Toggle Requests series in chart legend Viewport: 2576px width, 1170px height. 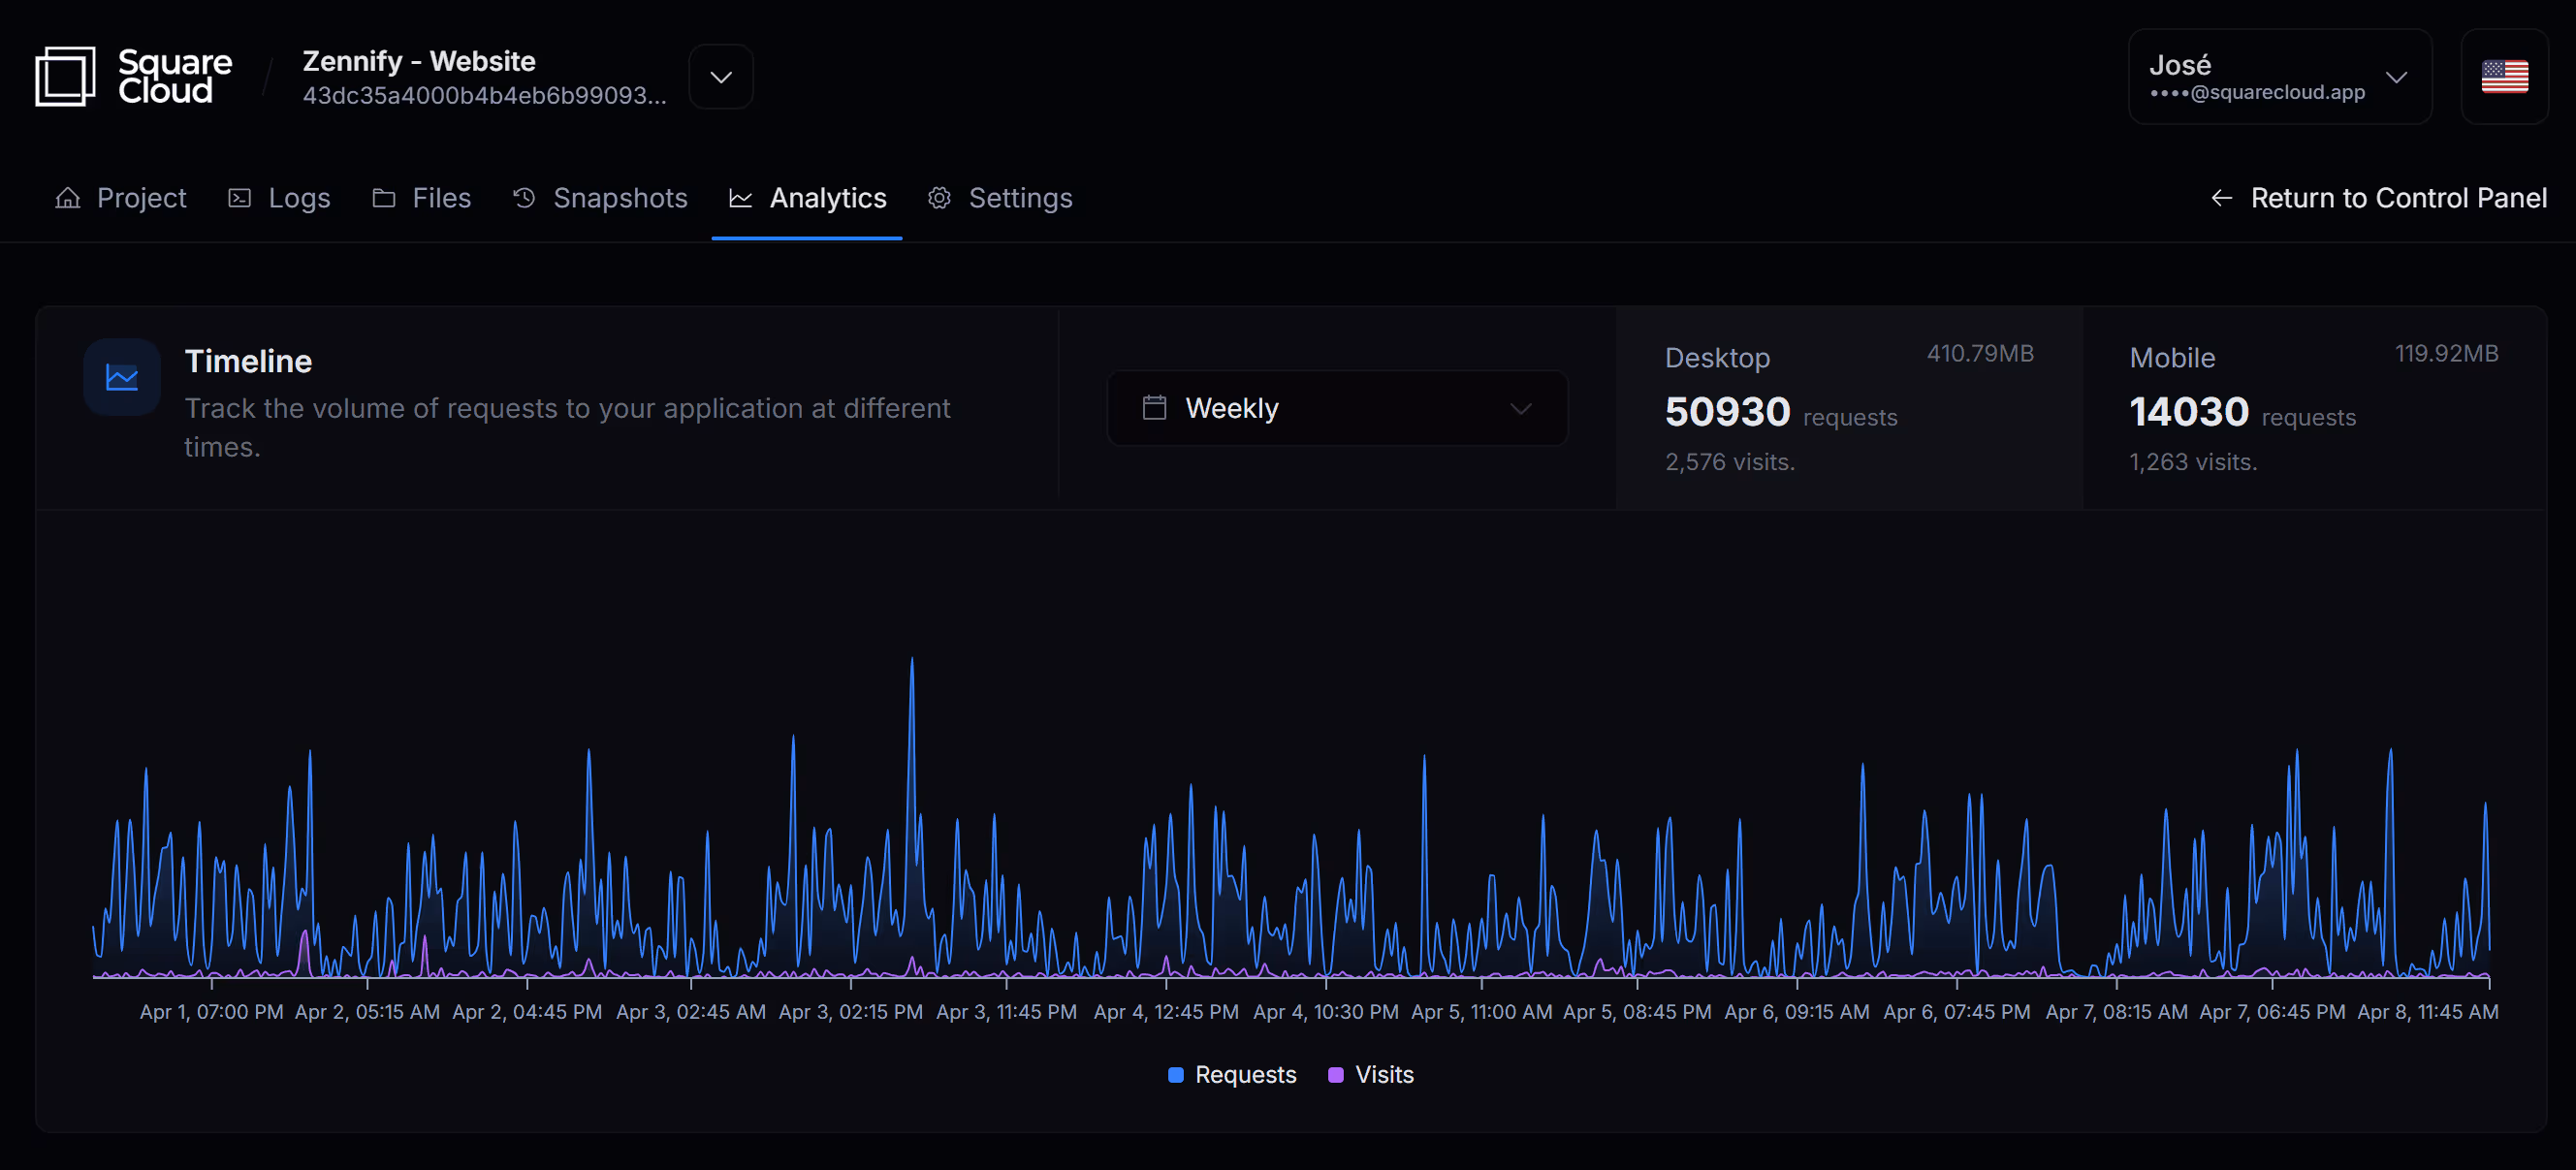[x=1232, y=1074]
